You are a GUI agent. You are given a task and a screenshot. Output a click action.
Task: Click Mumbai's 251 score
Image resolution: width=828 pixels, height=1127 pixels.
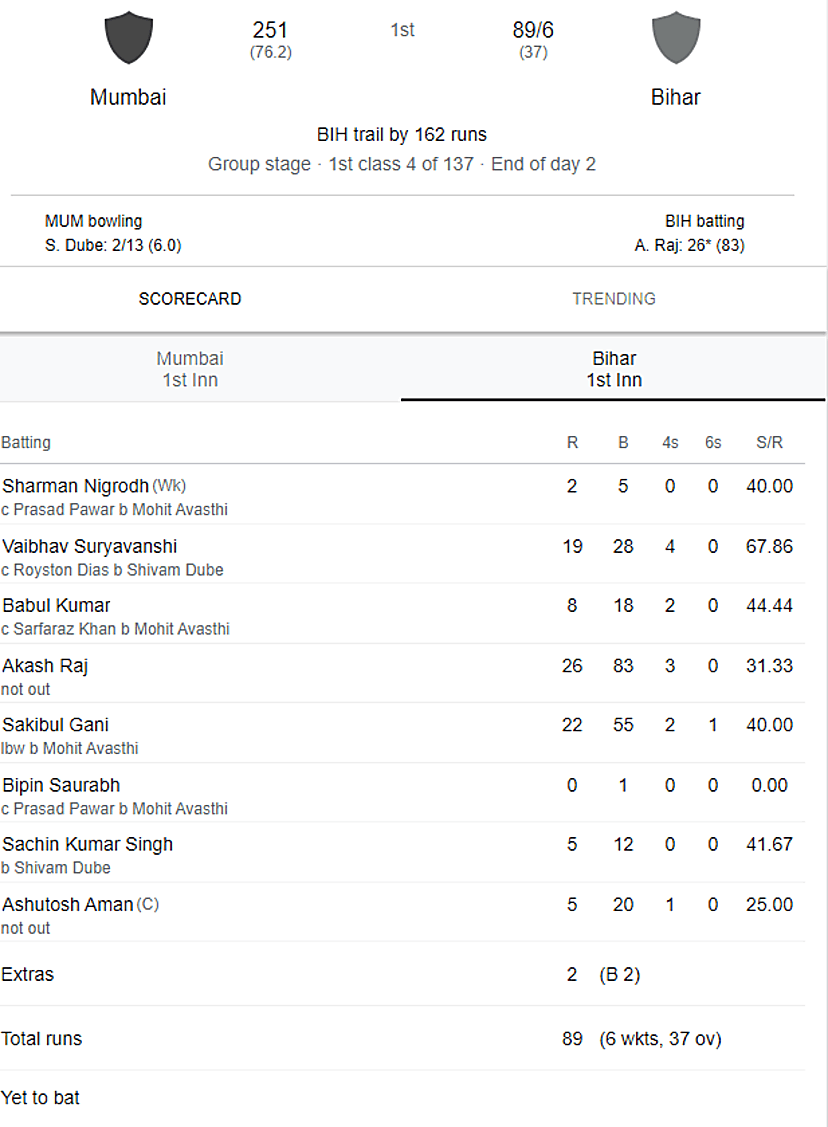[x=270, y=30]
